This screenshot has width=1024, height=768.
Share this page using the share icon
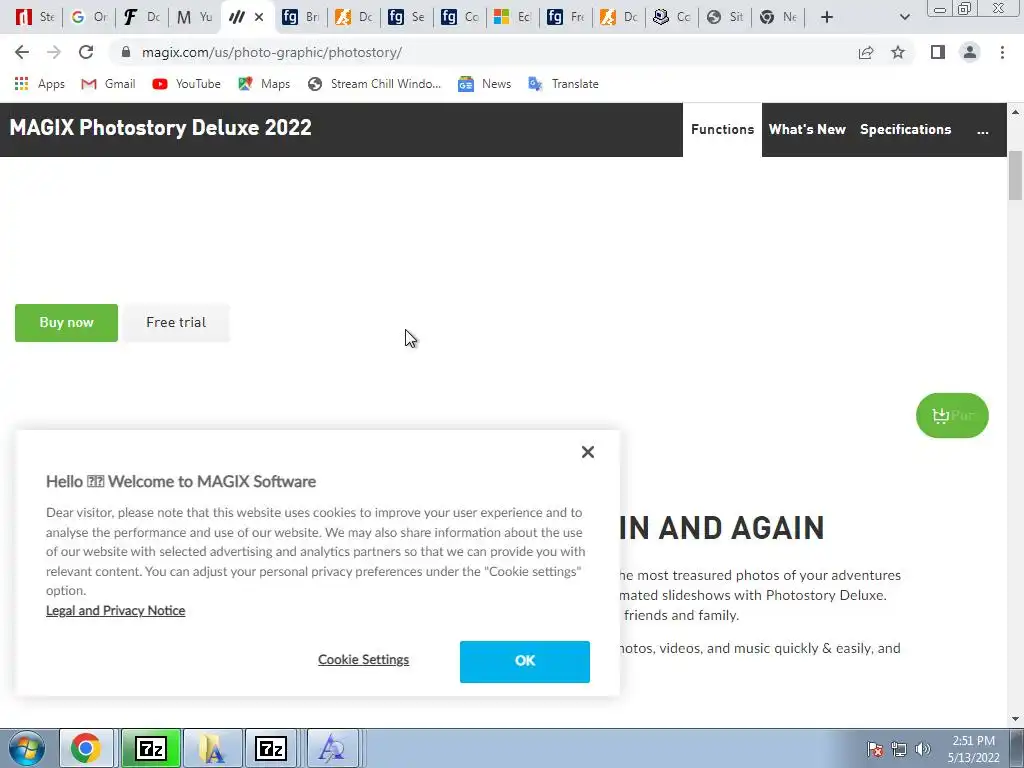(x=866, y=52)
